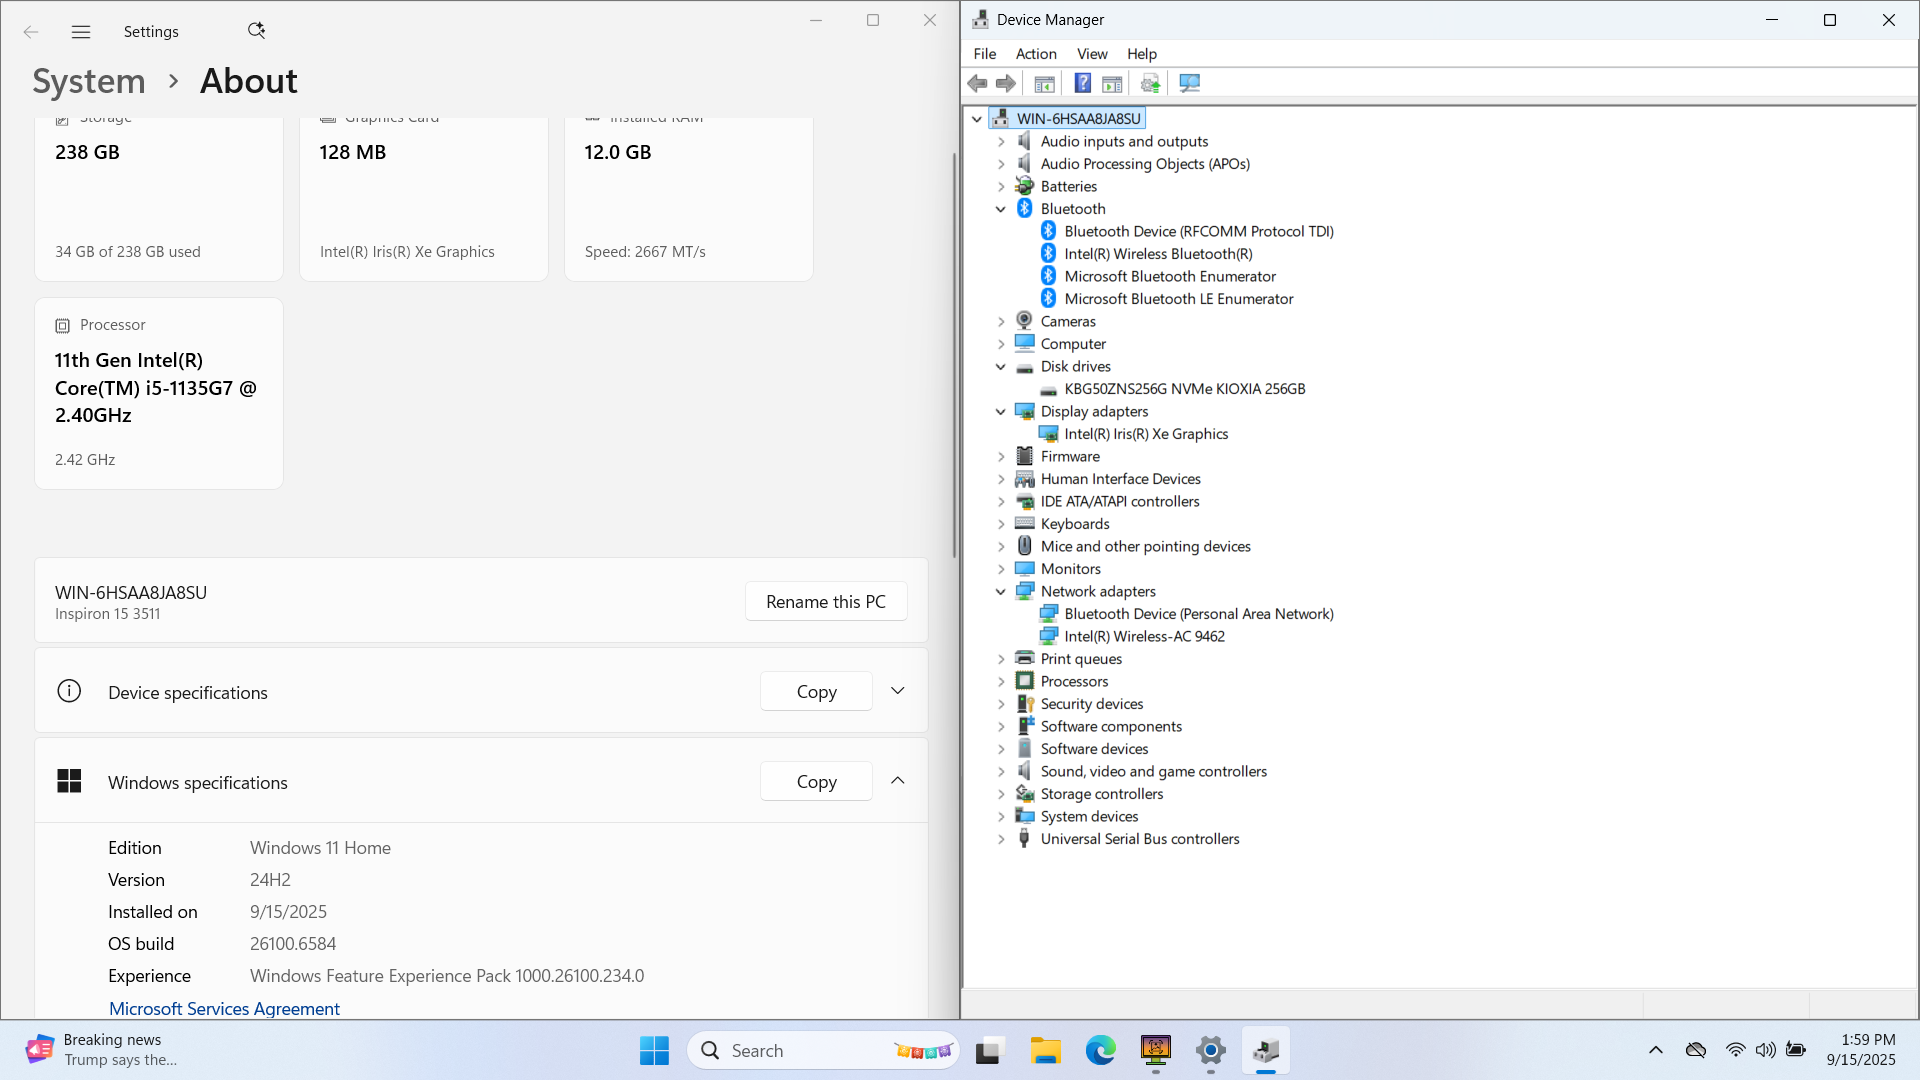Click the battery tray icon
Screen dimensions: 1920x1080
[x=1797, y=1050]
